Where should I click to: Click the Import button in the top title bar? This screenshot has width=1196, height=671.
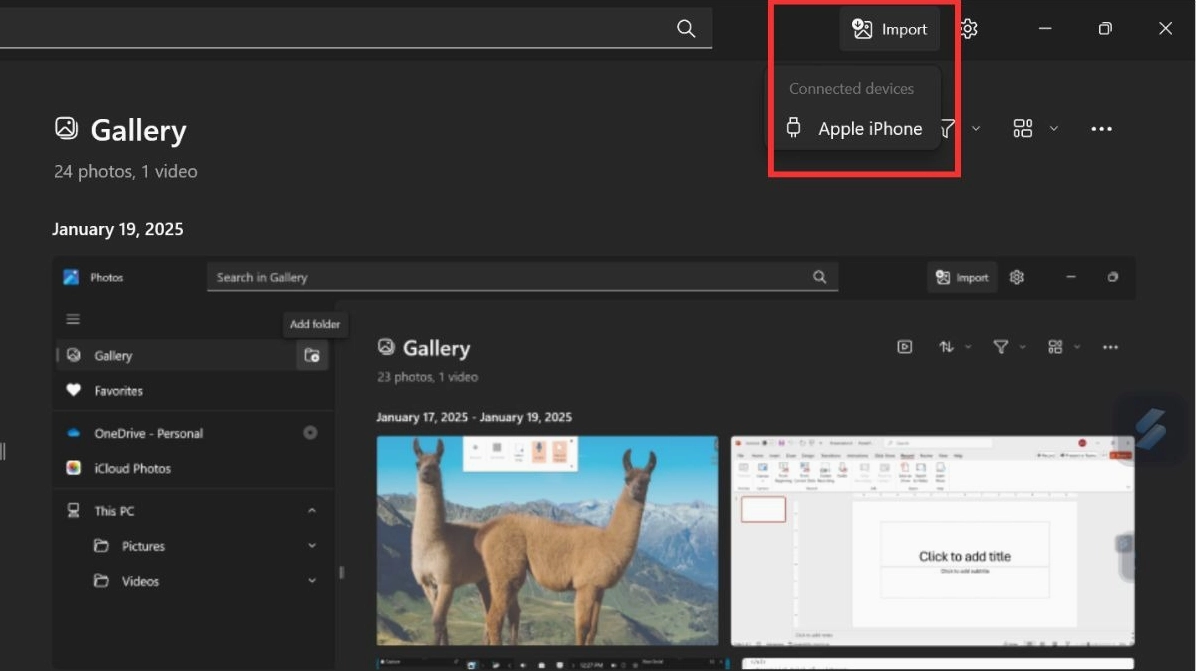coord(889,29)
